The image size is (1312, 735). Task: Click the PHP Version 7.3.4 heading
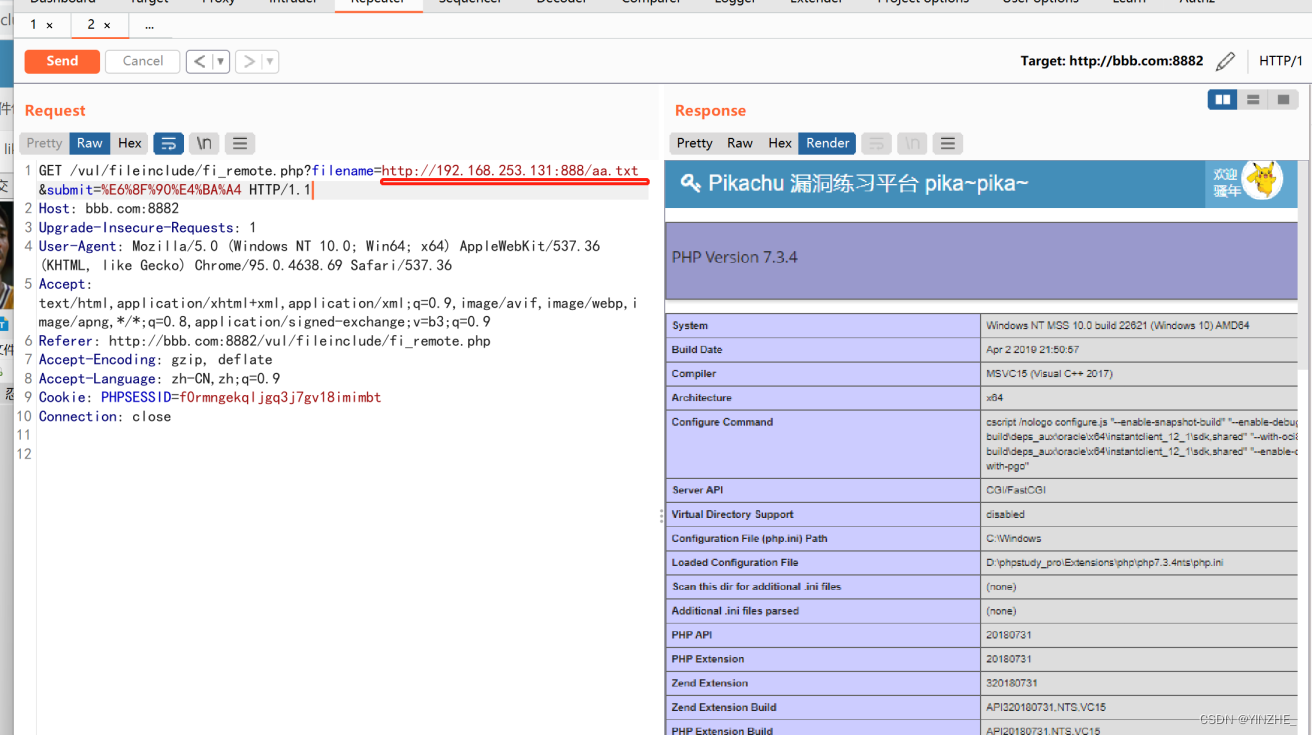pyautogui.click(x=735, y=257)
